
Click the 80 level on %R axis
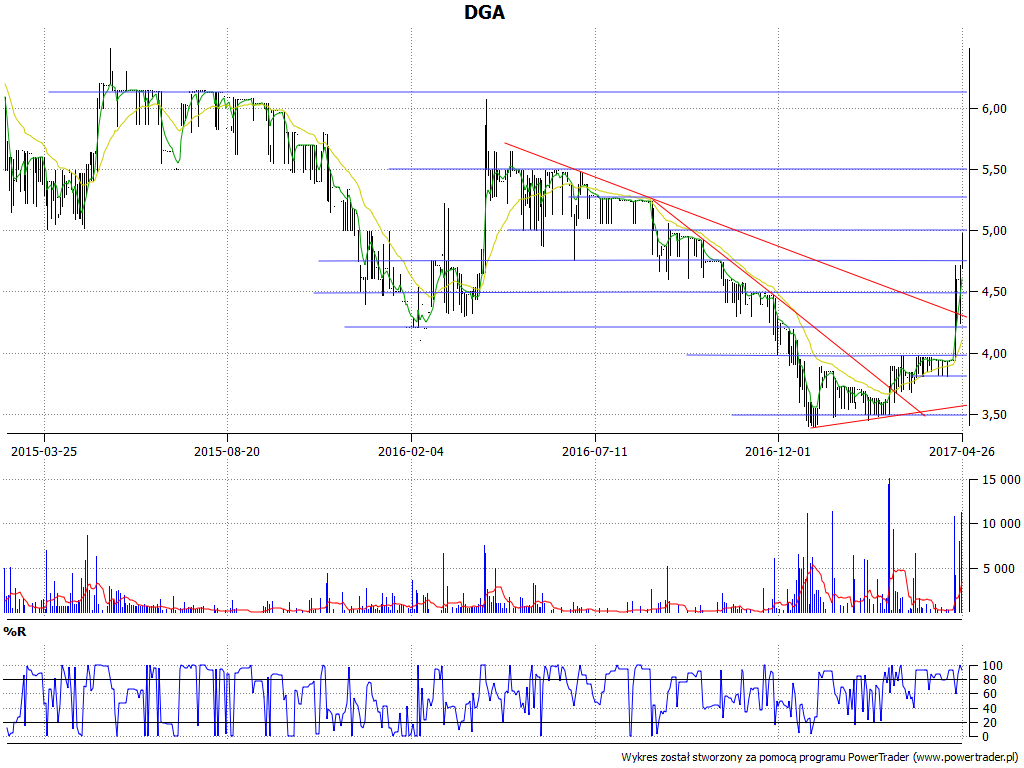pyautogui.click(x=987, y=680)
